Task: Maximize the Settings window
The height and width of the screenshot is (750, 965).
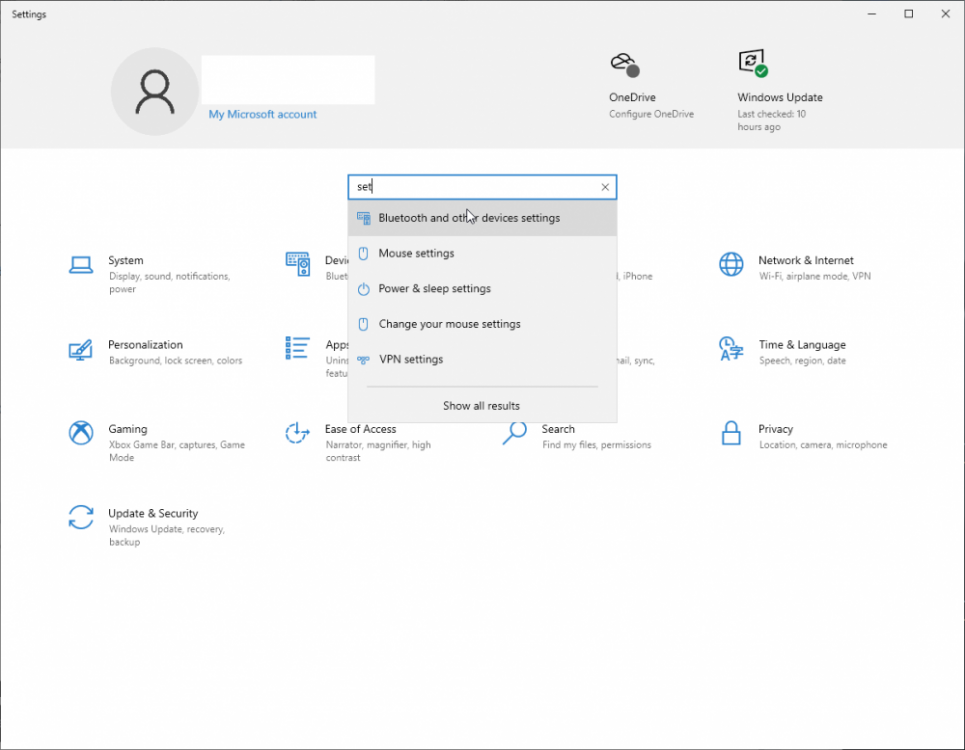Action: coord(908,14)
